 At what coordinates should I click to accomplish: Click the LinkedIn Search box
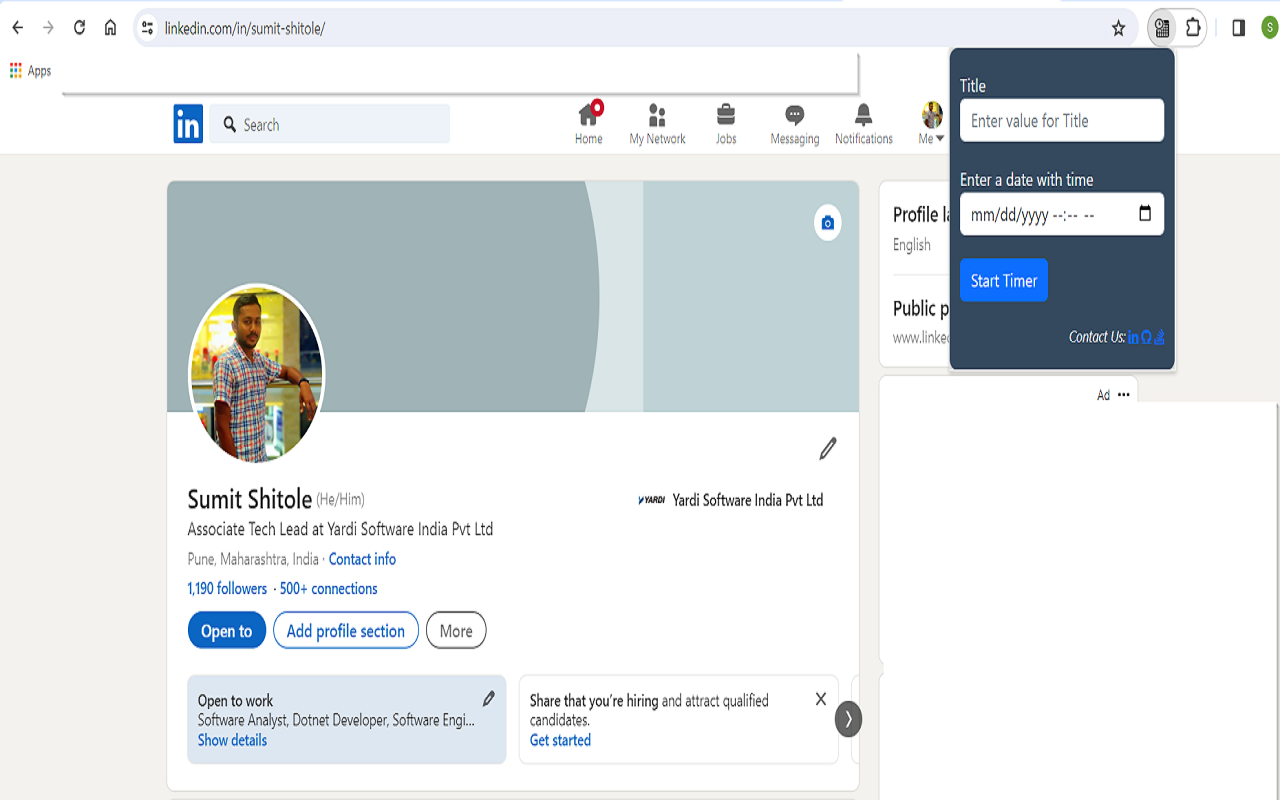click(330, 124)
